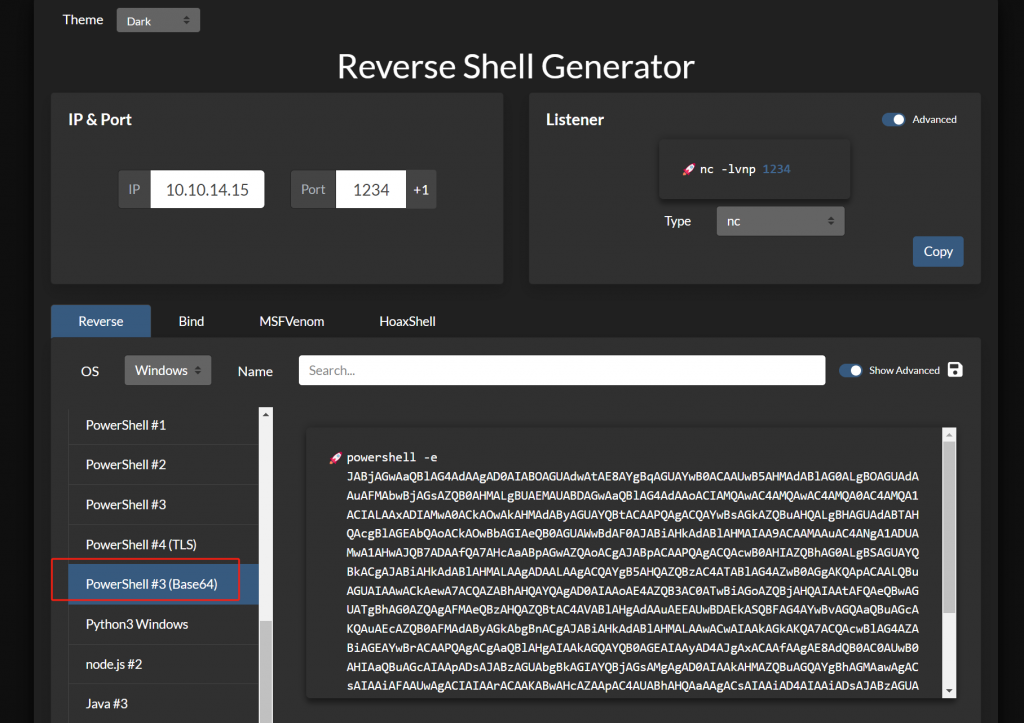This screenshot has height=723, width=1024.
Task: Click the save icon beside Show Advanced
Action: 955,370
